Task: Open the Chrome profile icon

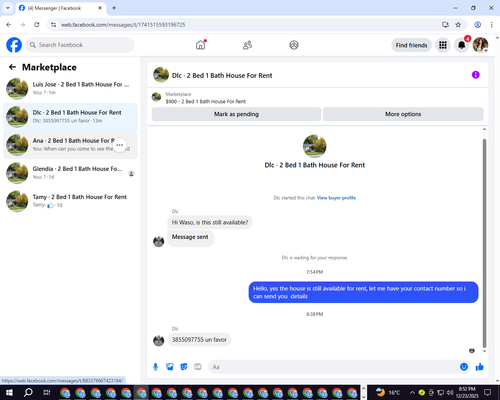Action: [x=478, y=25]
